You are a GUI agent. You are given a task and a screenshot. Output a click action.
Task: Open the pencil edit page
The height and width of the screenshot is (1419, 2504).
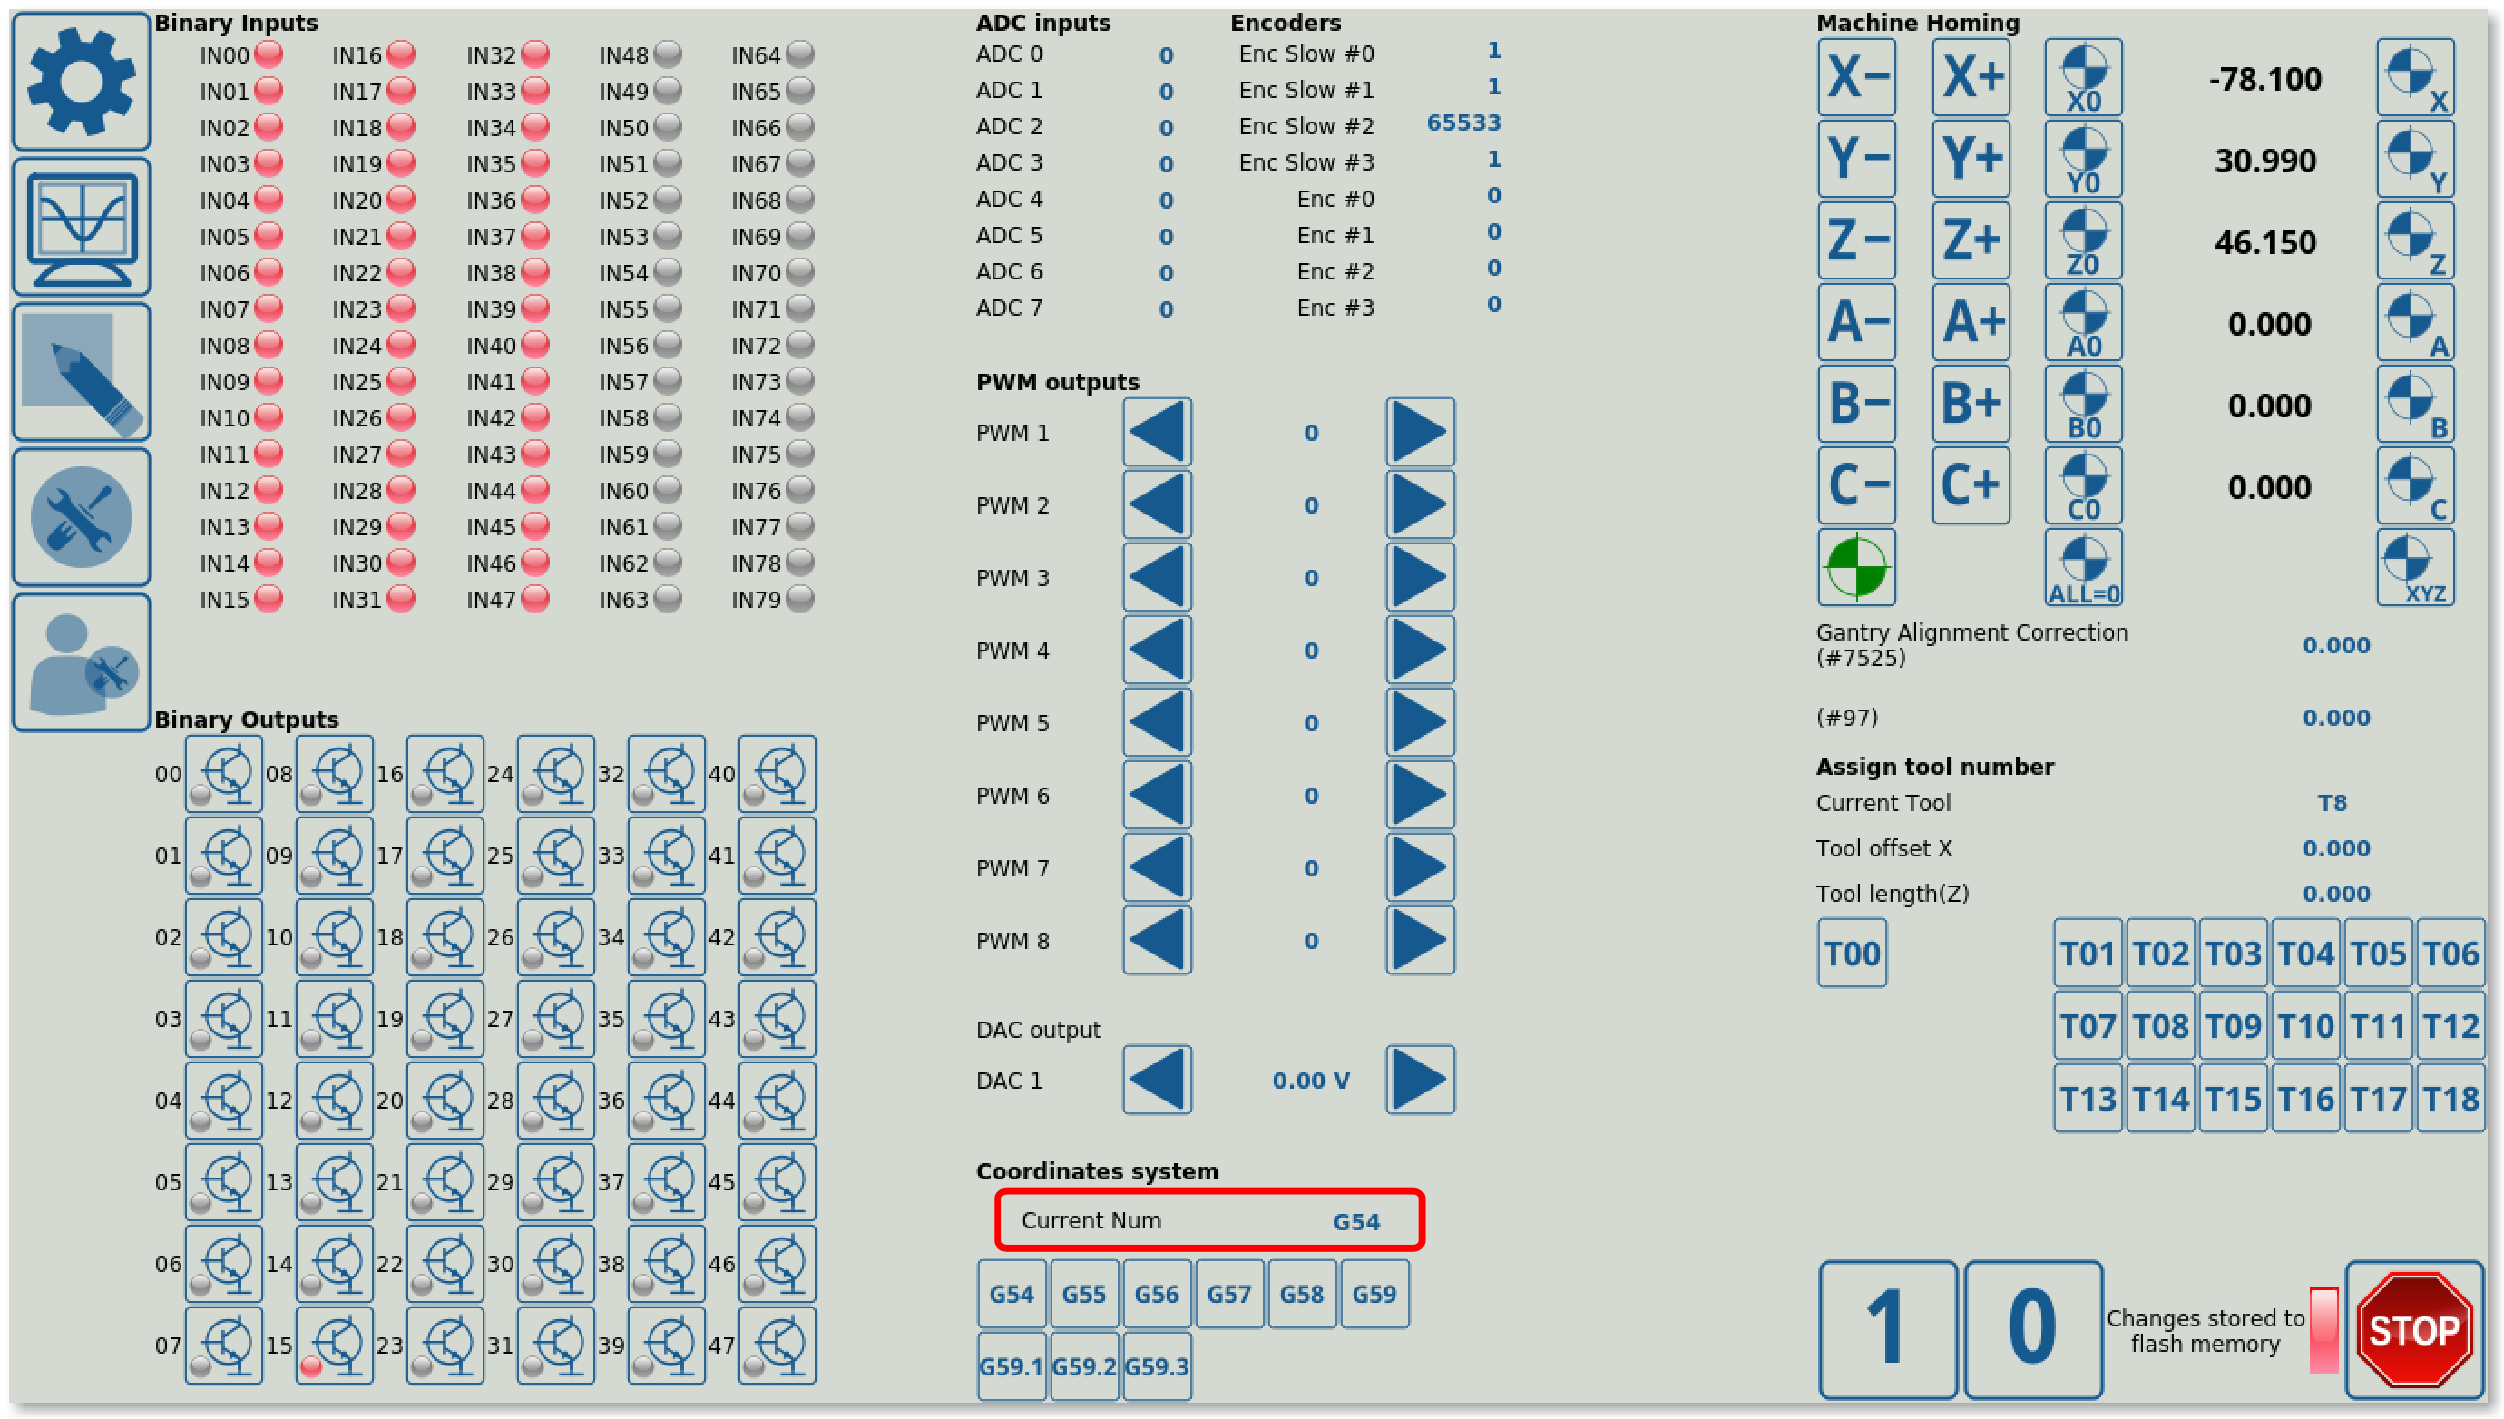pos(81,373)
